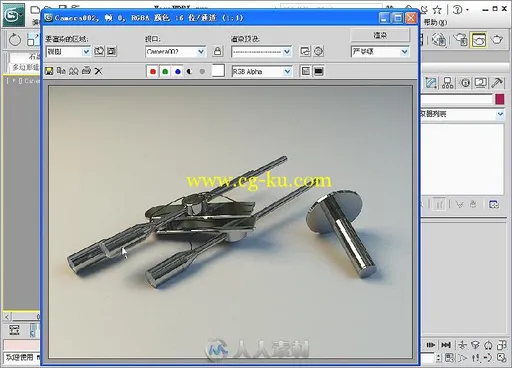Toggle the blue channel
The image size is (512, 368).
178,71
